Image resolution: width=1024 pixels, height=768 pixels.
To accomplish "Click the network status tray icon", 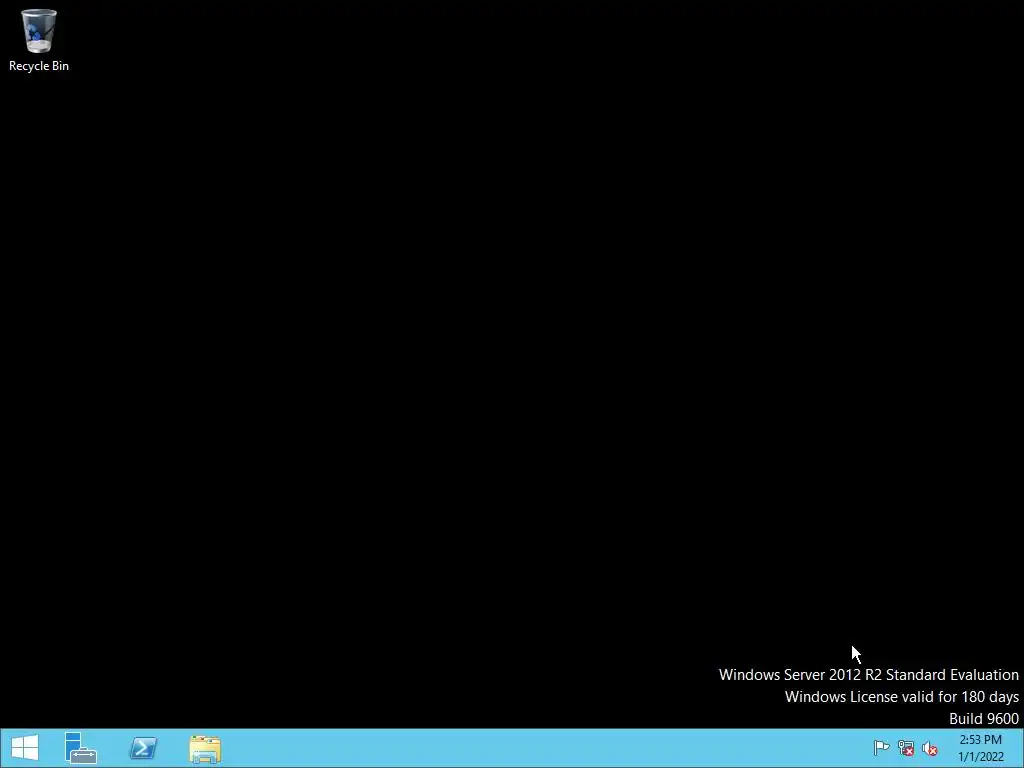I will pyautogui.click(x=906, y=748).
